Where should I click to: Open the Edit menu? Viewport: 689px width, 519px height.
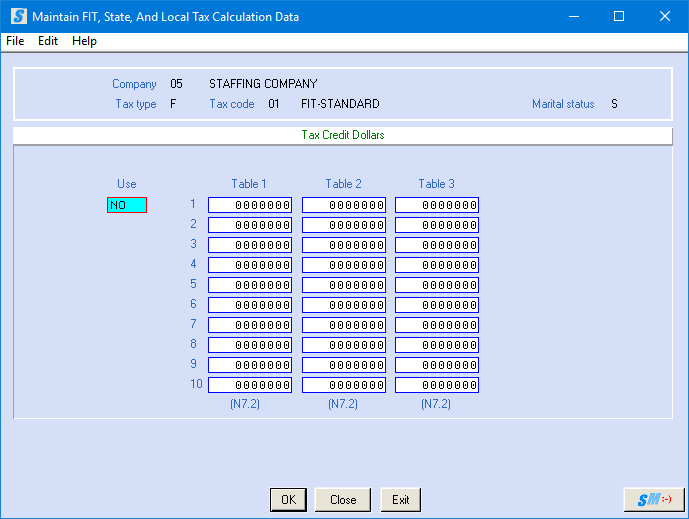coord(48,41)
